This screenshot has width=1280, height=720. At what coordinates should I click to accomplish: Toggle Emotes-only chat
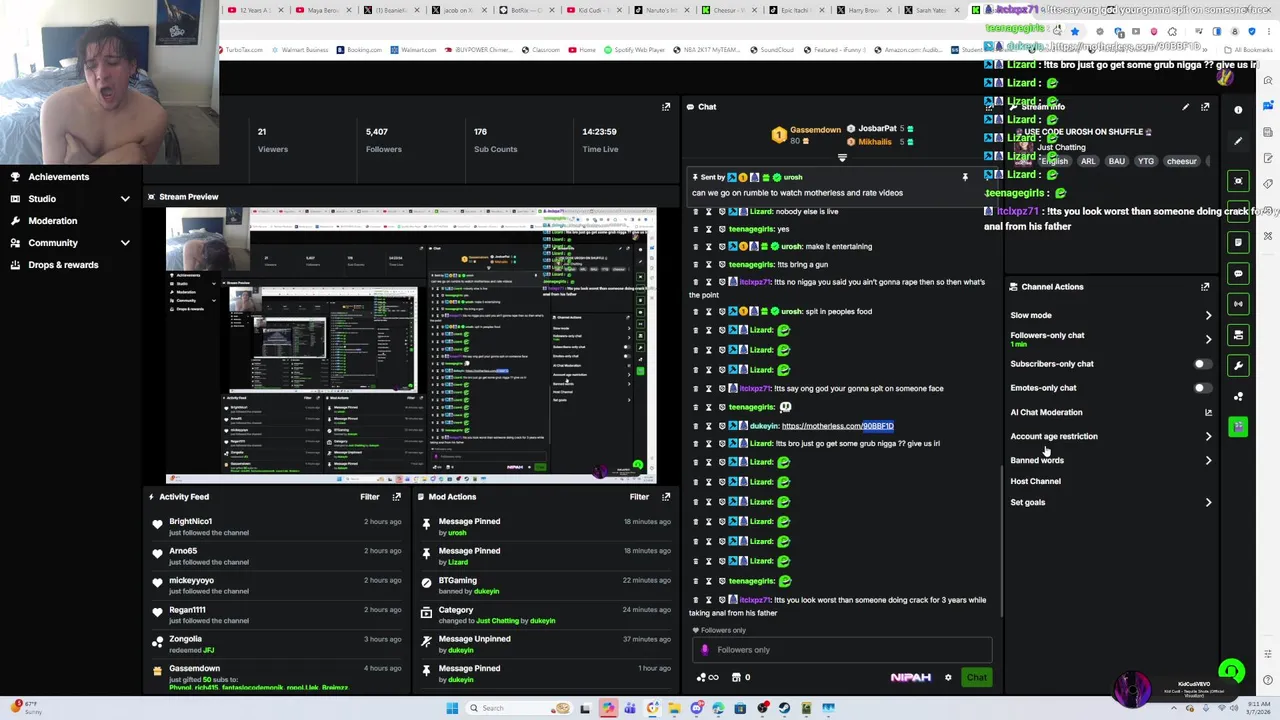pos(1202,388)
